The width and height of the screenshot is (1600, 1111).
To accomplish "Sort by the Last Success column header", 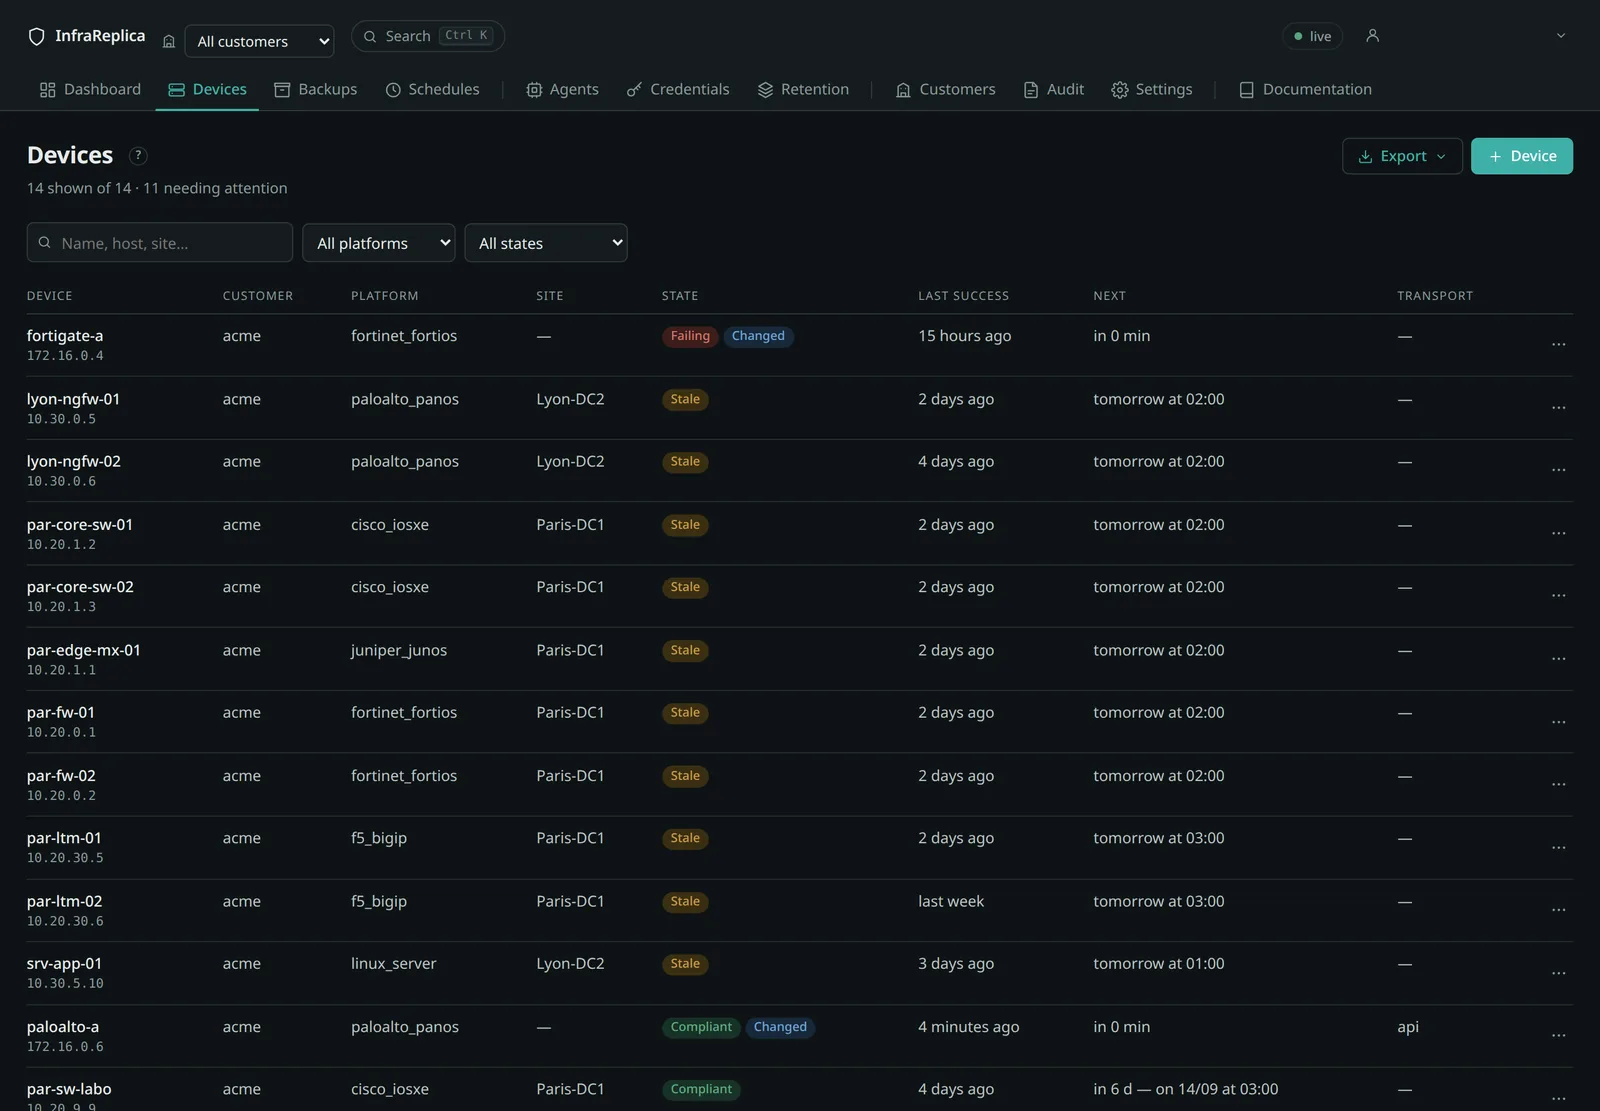I will click(963, 296).
